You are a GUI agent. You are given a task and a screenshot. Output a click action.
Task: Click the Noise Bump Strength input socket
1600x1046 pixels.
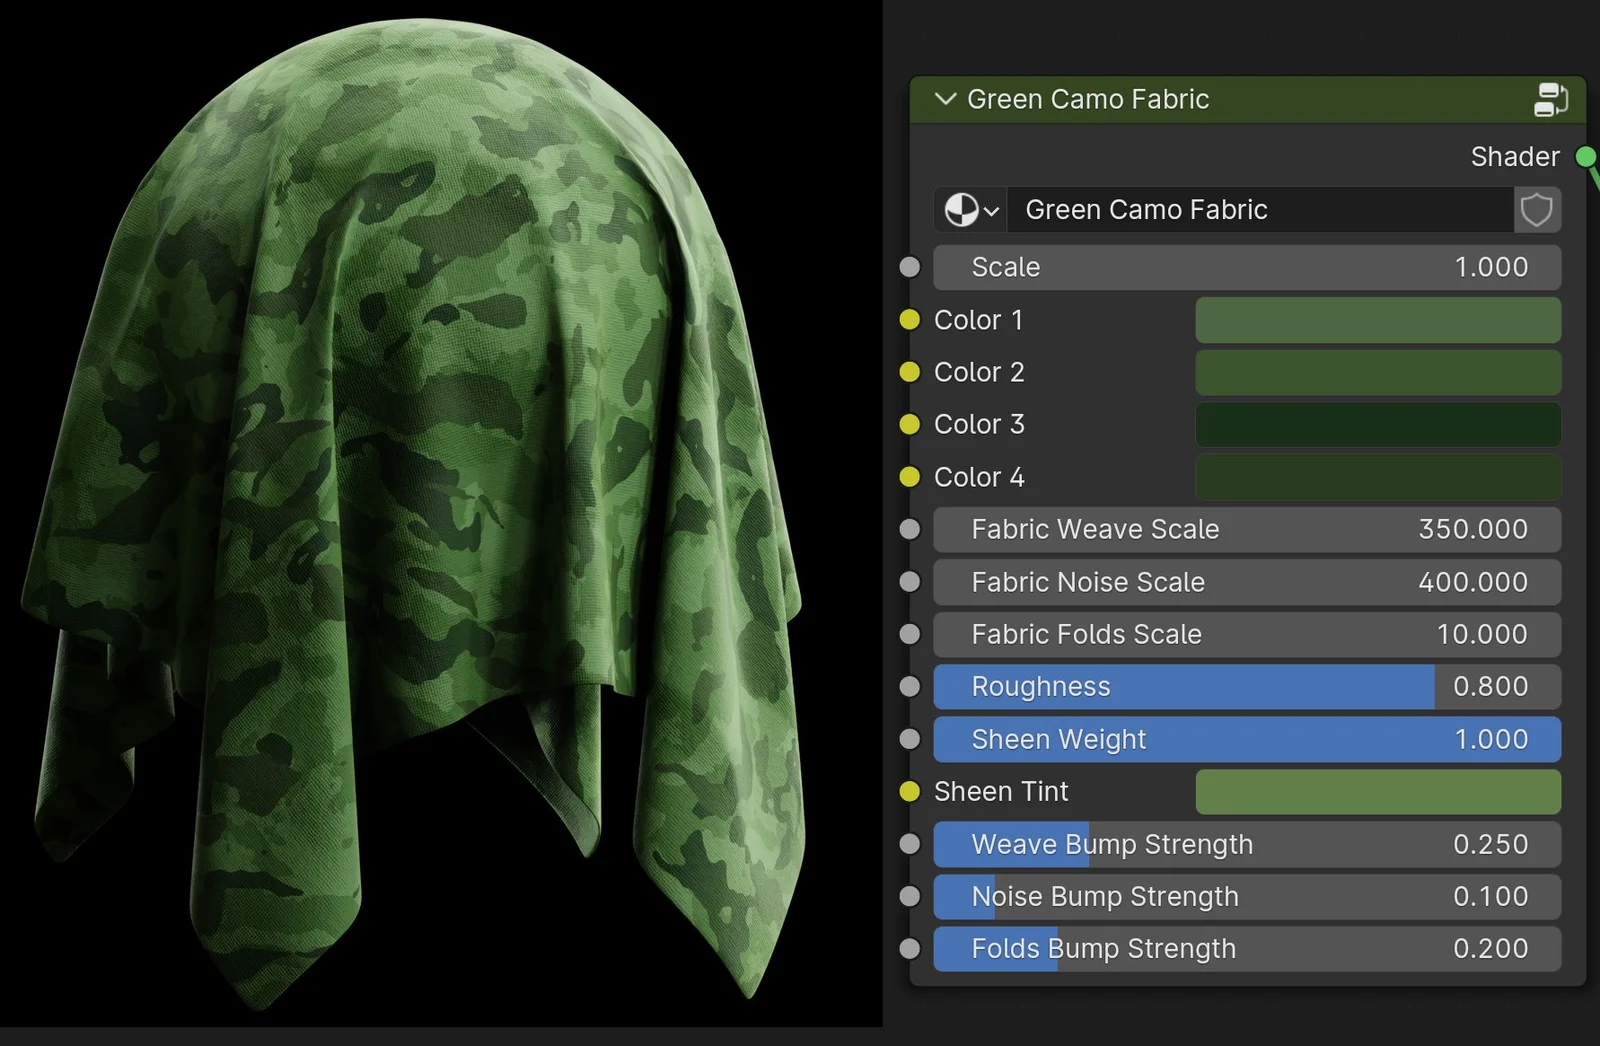click(x=910, y=897)
